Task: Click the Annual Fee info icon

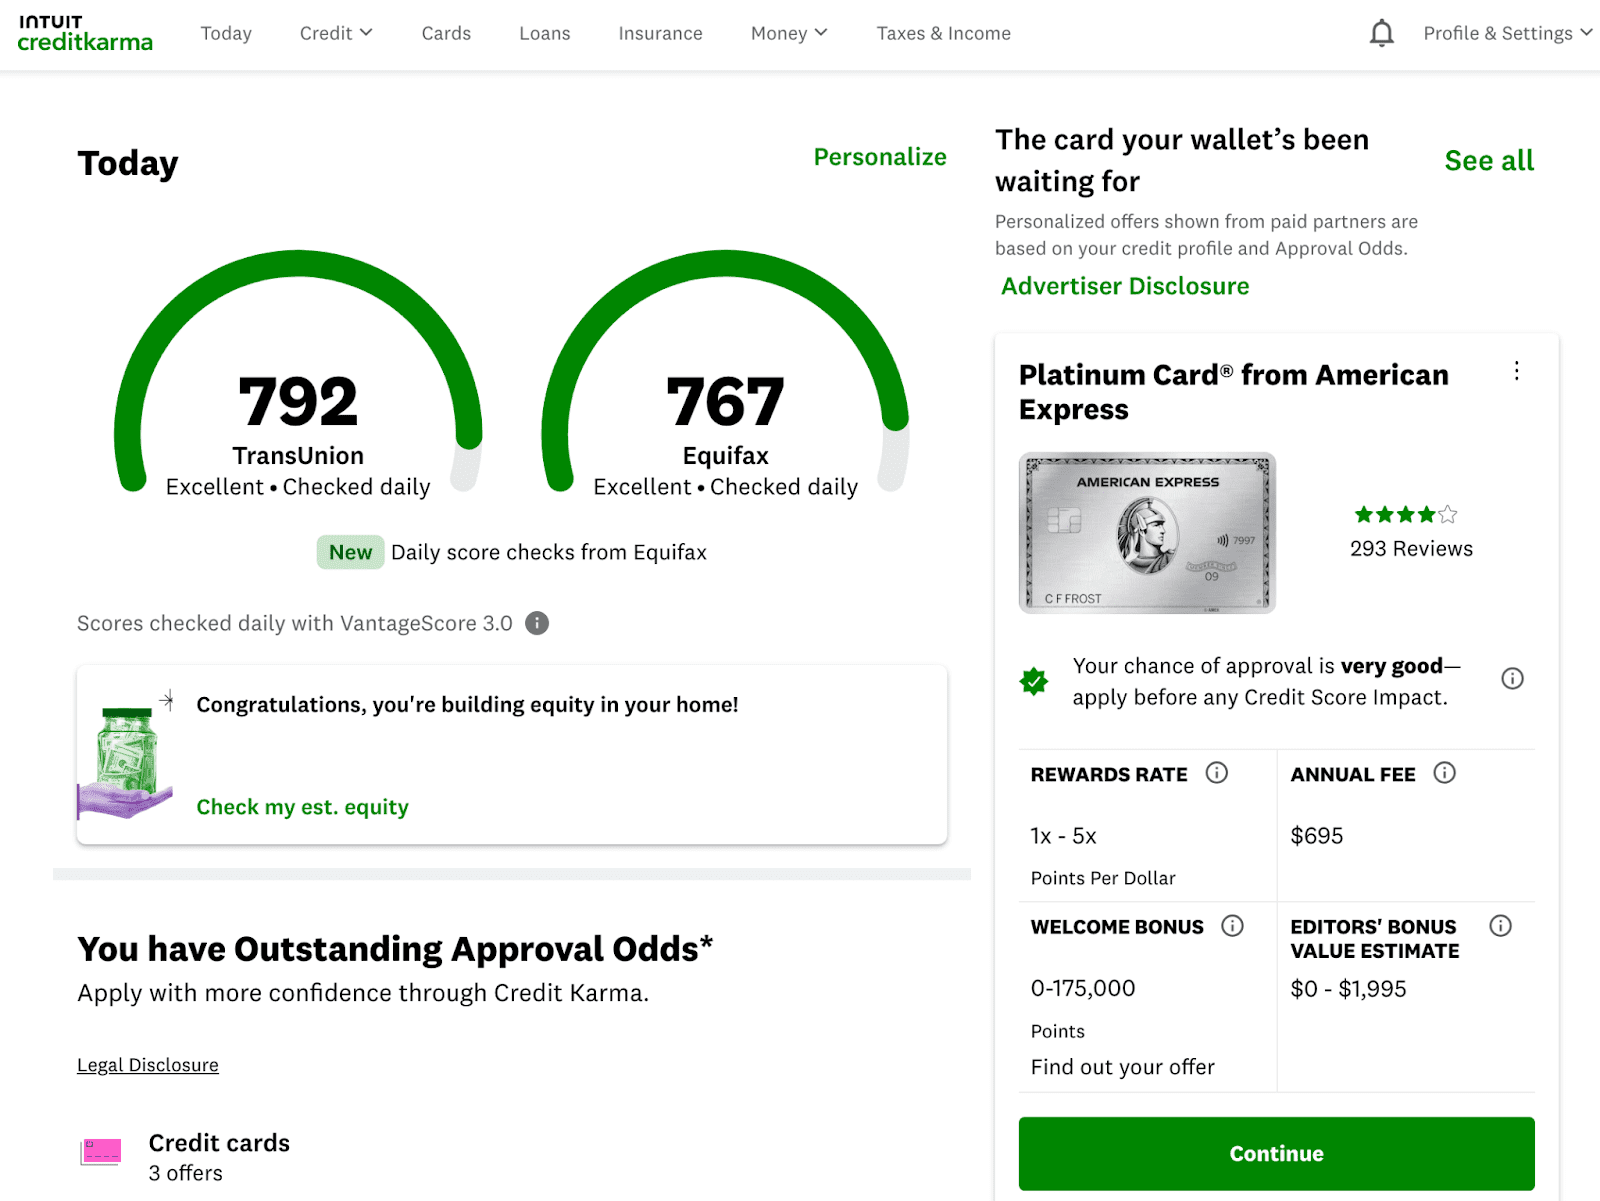Action: 1444,773
